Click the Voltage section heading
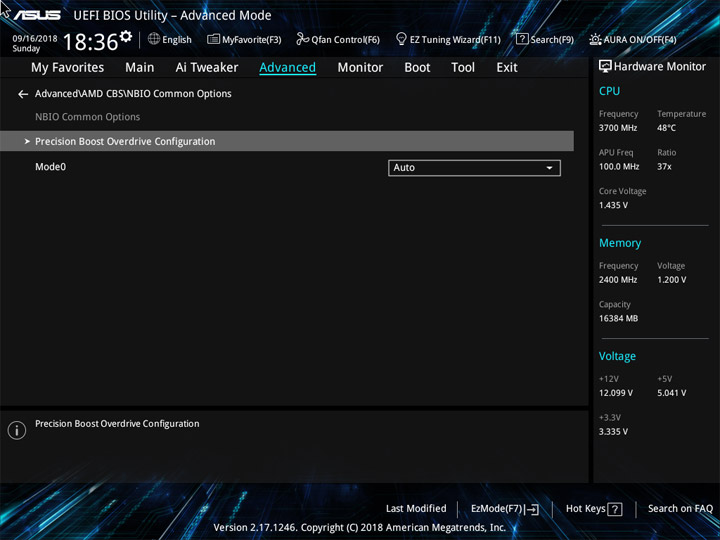This screenshot has width=720, height=540. [617, 356]
